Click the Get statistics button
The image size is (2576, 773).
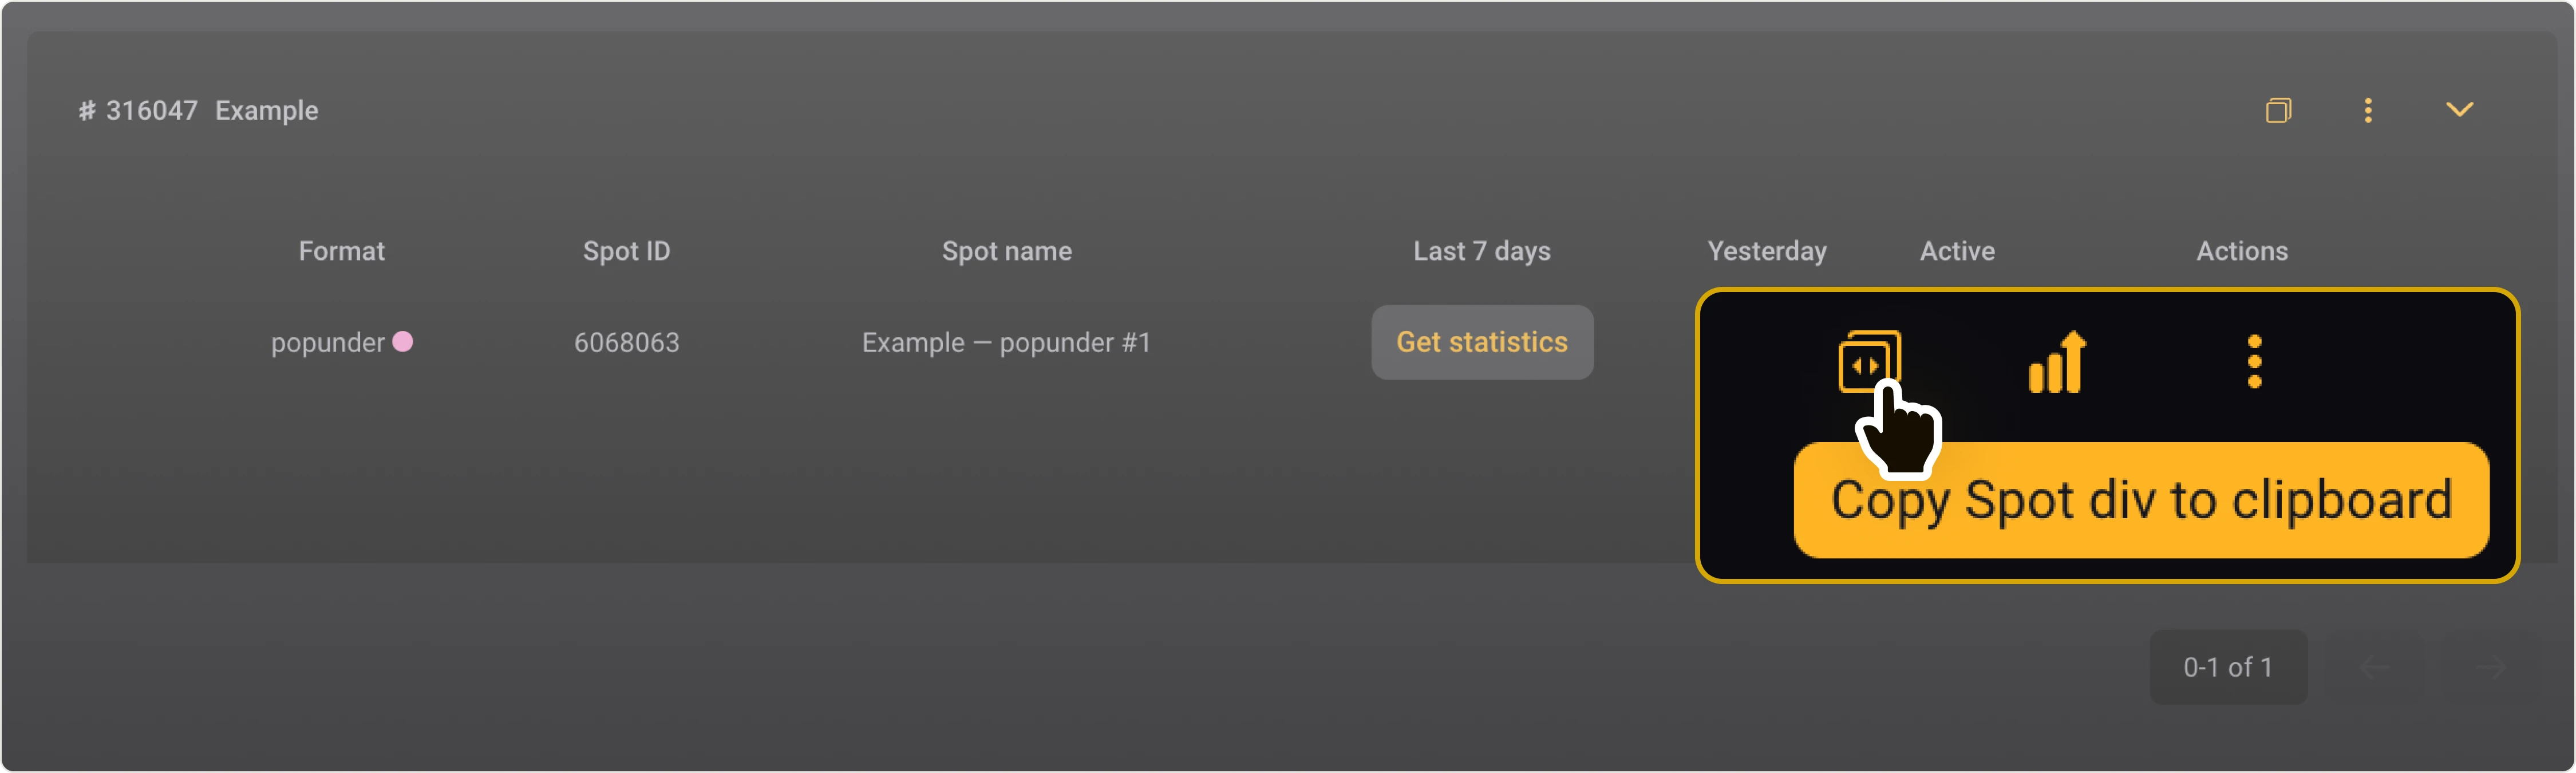[1482, 342]
